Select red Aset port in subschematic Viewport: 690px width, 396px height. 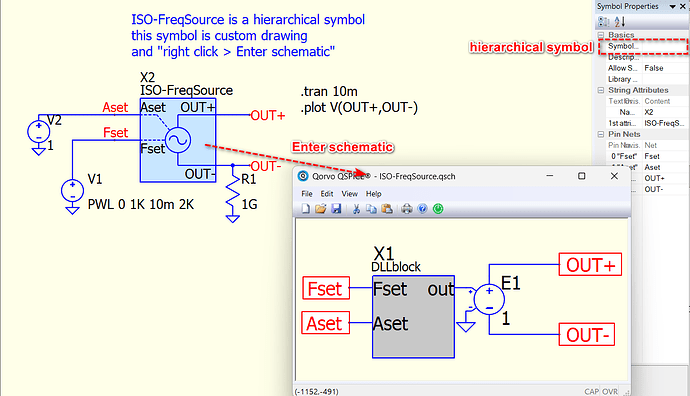[326, 323]
